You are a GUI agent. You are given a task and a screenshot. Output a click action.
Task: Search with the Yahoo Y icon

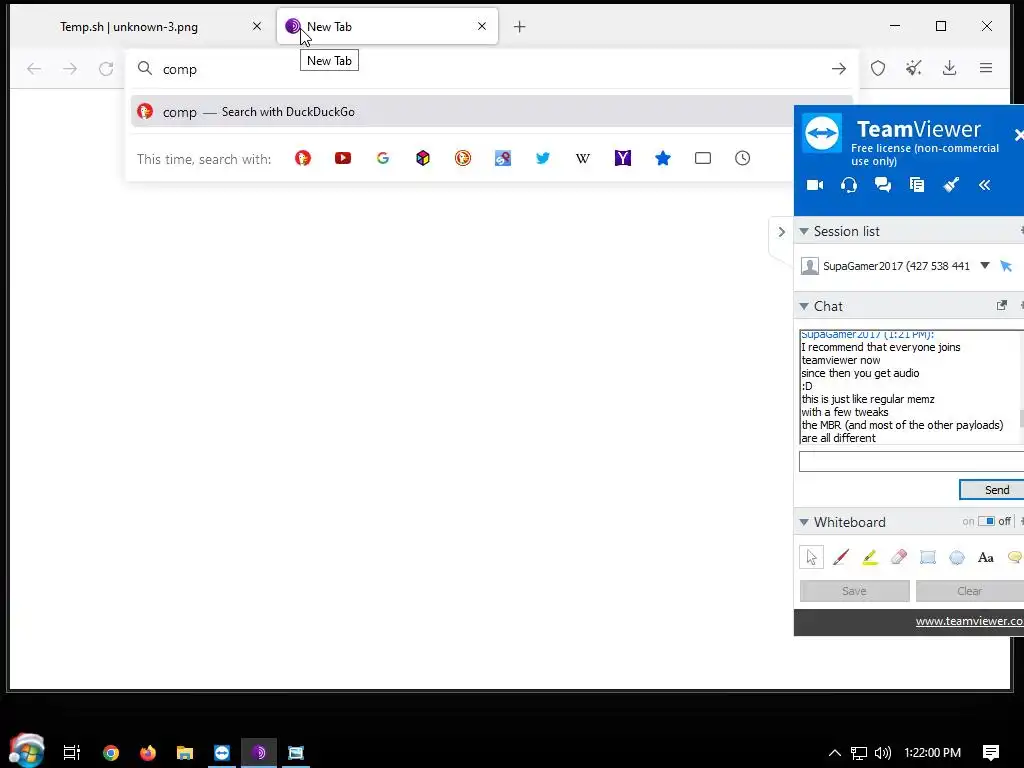click(622, 158)
